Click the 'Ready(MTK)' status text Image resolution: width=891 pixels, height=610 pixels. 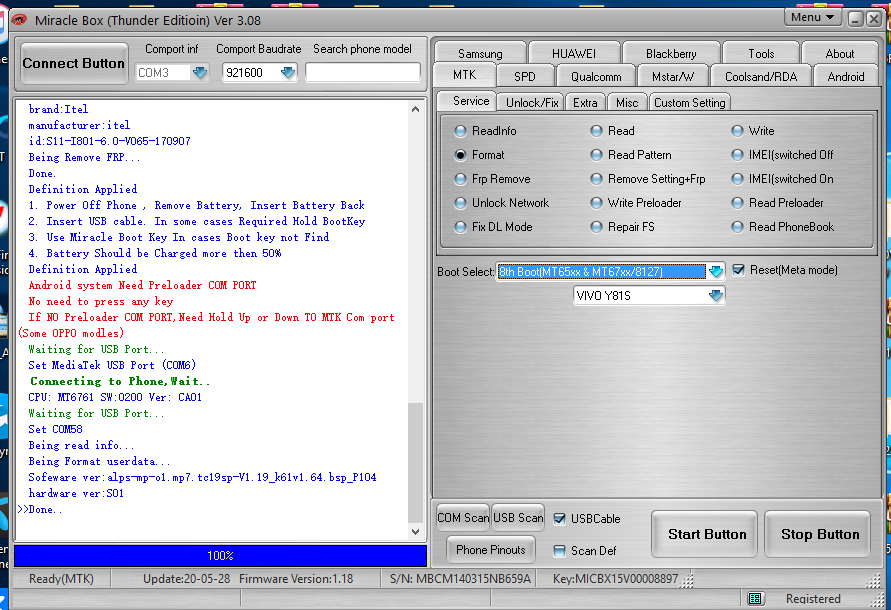[x=61, y=579]
